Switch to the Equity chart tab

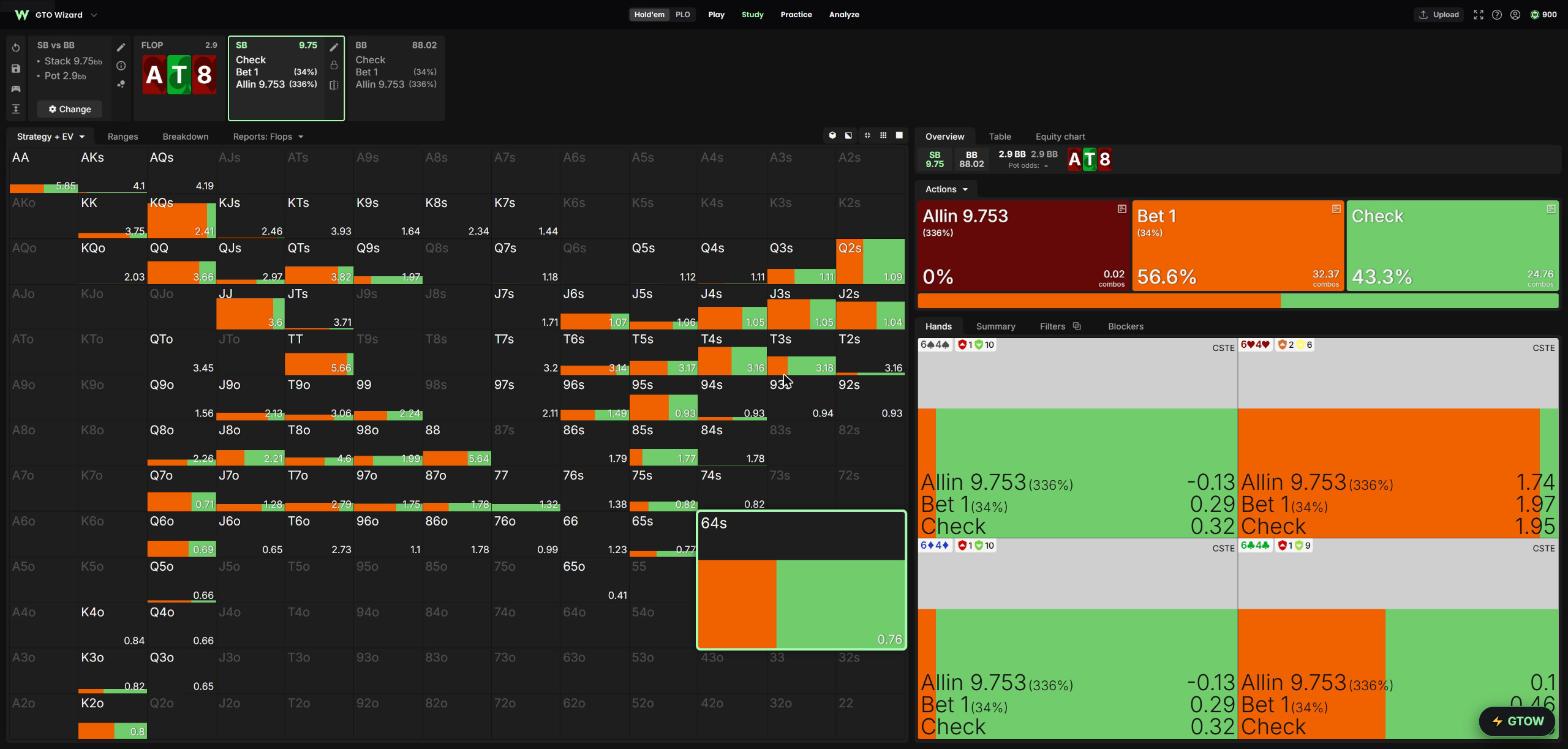point(1060,136)
